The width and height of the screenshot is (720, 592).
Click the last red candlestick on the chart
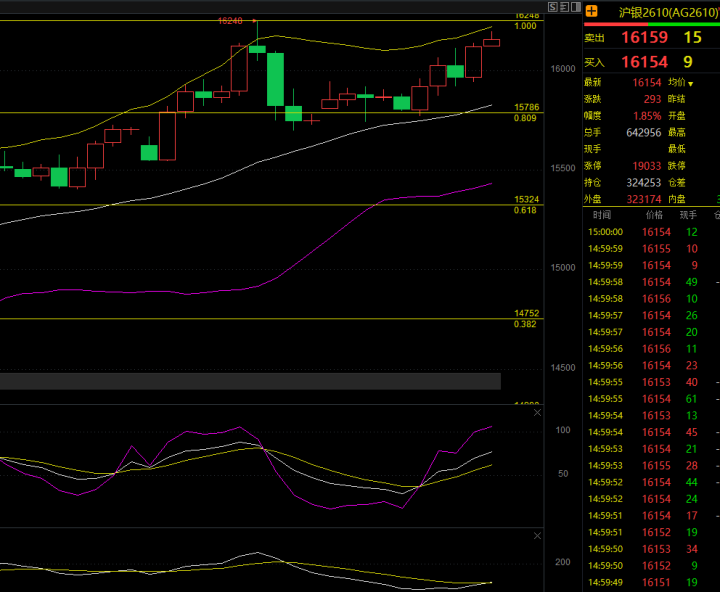click(x=491, y=42)
